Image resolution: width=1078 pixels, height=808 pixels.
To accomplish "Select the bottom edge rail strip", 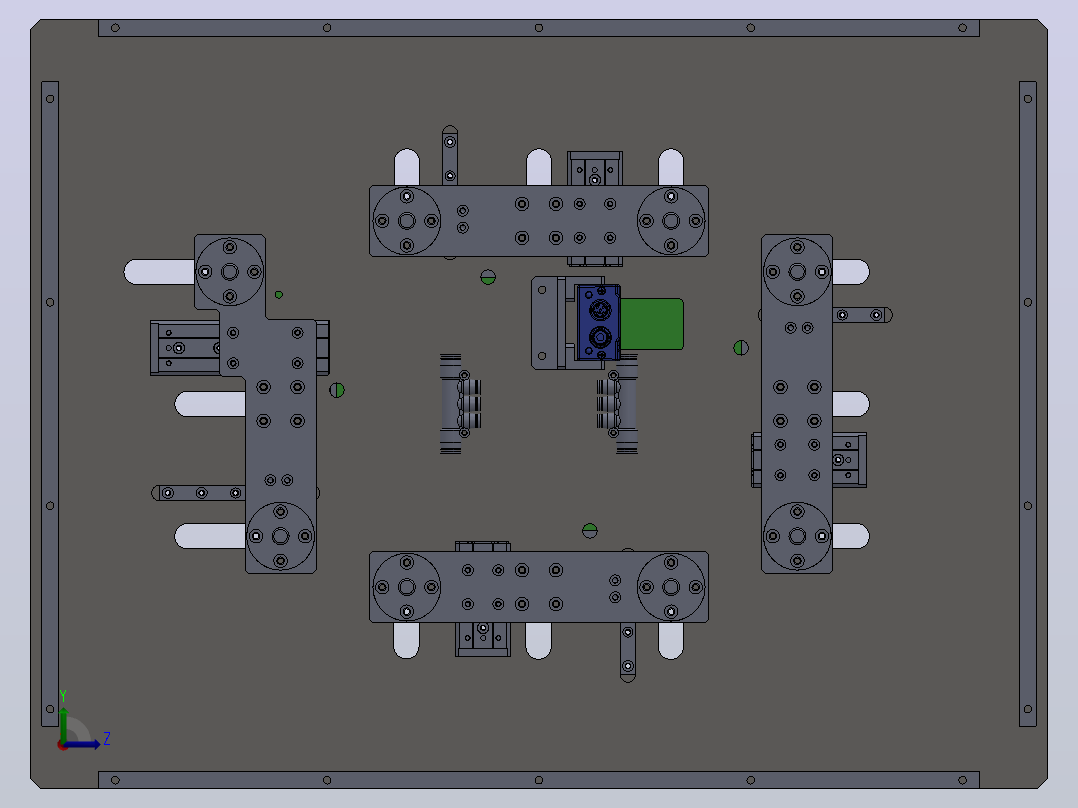I will click(x=538, y=780).
